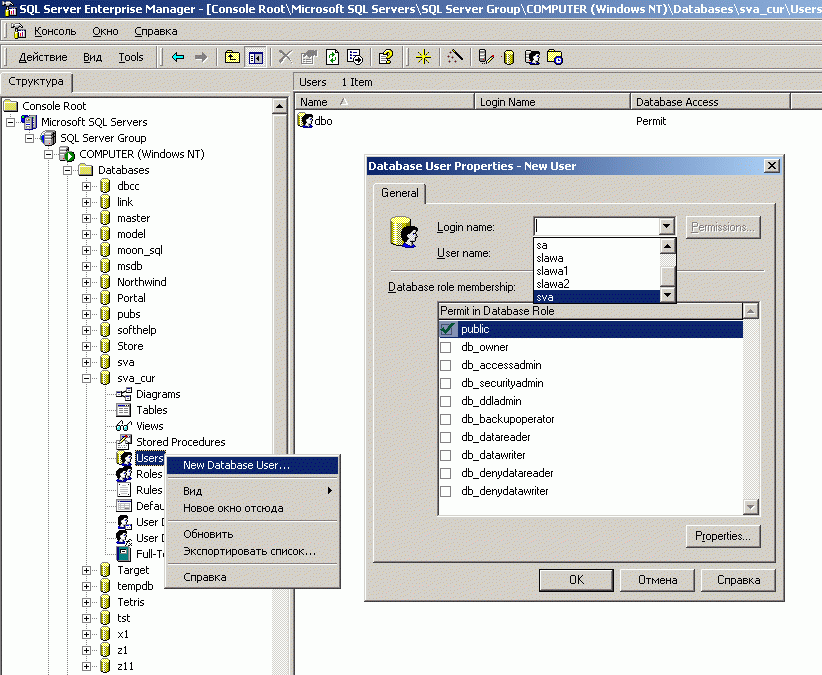
Task: Open the Вид submenu in context menu
Action: (x=252, y=491)
